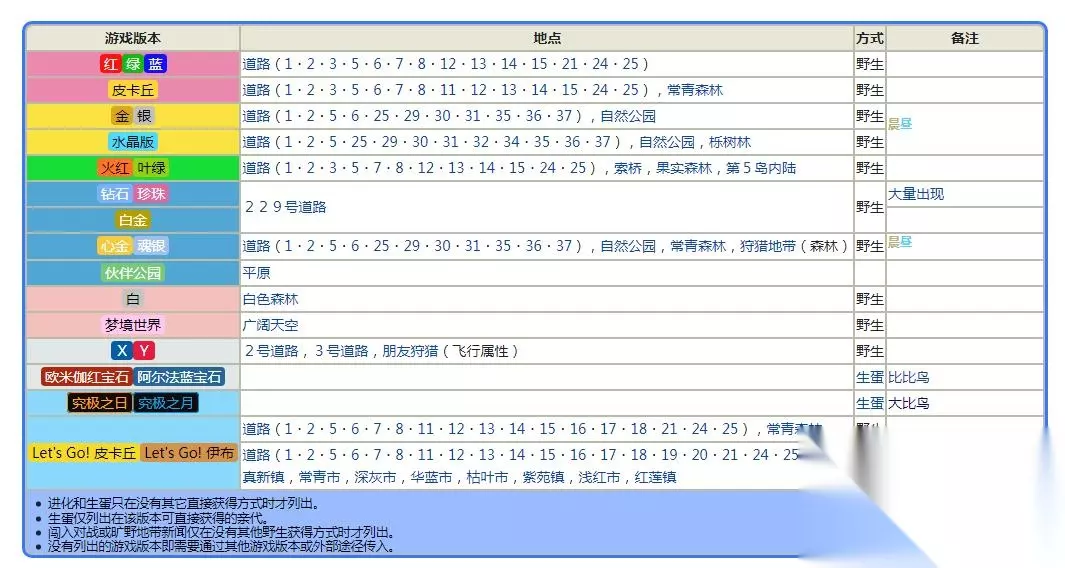
Task: Click the 第5岛内陆 location link
Action: pyautogui.click(x=761, y=168)
